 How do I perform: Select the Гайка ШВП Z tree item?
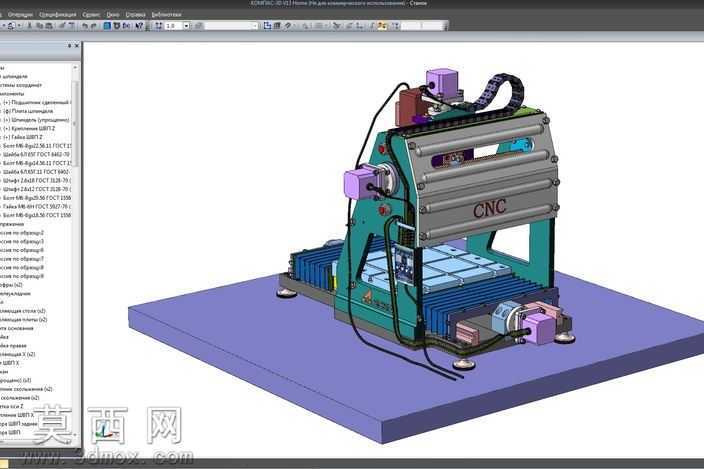[x=22, y=137]
